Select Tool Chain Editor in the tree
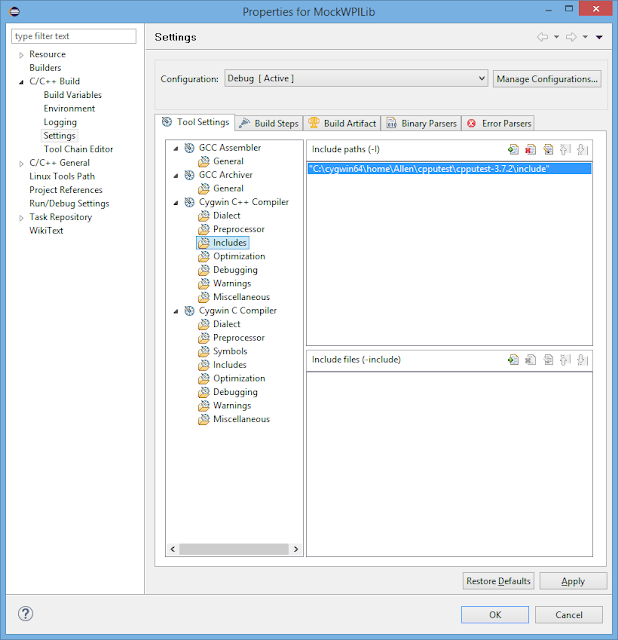Image resolution: width=618 pixels, height=640 pixels. coord(78,149)
